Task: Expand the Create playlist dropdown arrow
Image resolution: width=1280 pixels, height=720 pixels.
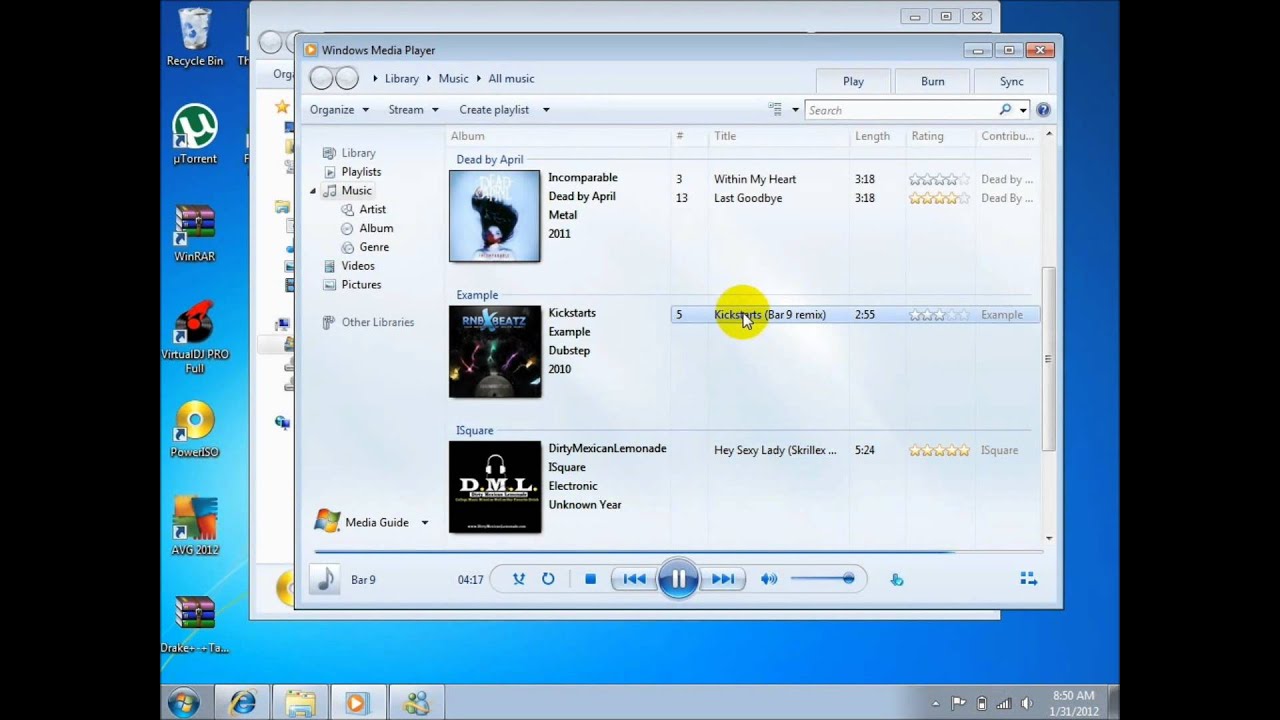Action: click(x=546, y=110)
